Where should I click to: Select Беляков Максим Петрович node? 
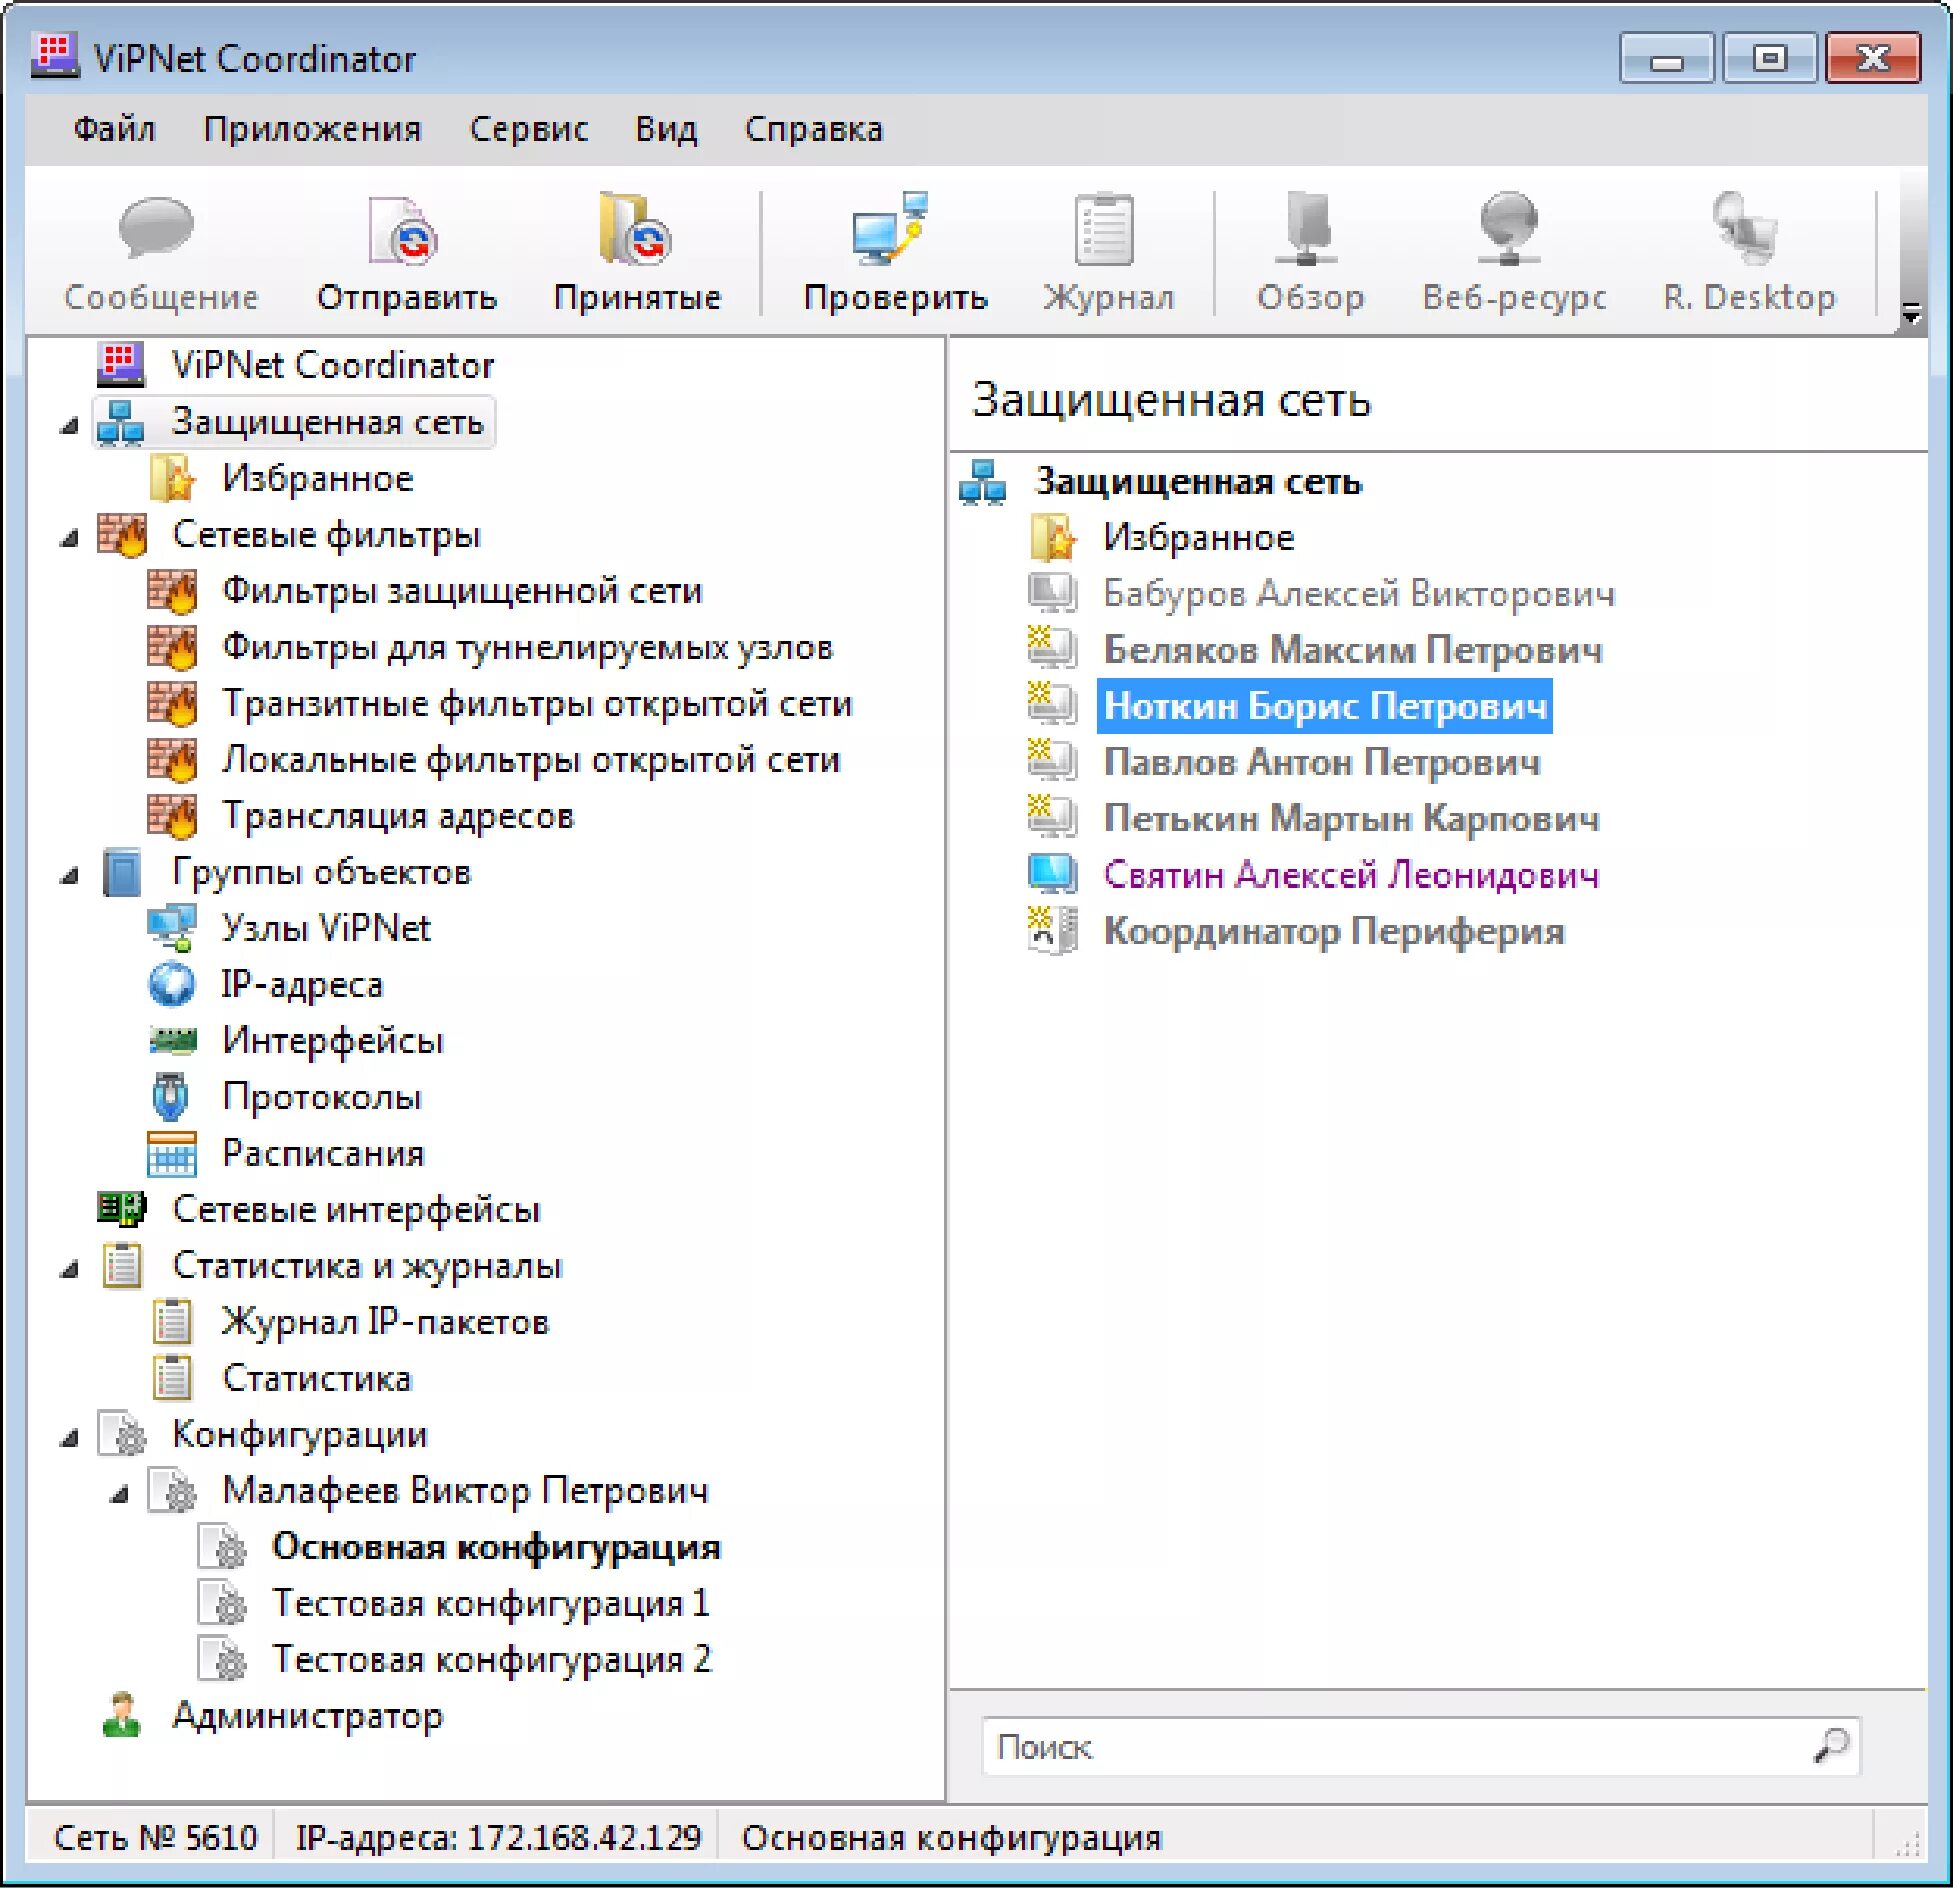click(1352, 649)
